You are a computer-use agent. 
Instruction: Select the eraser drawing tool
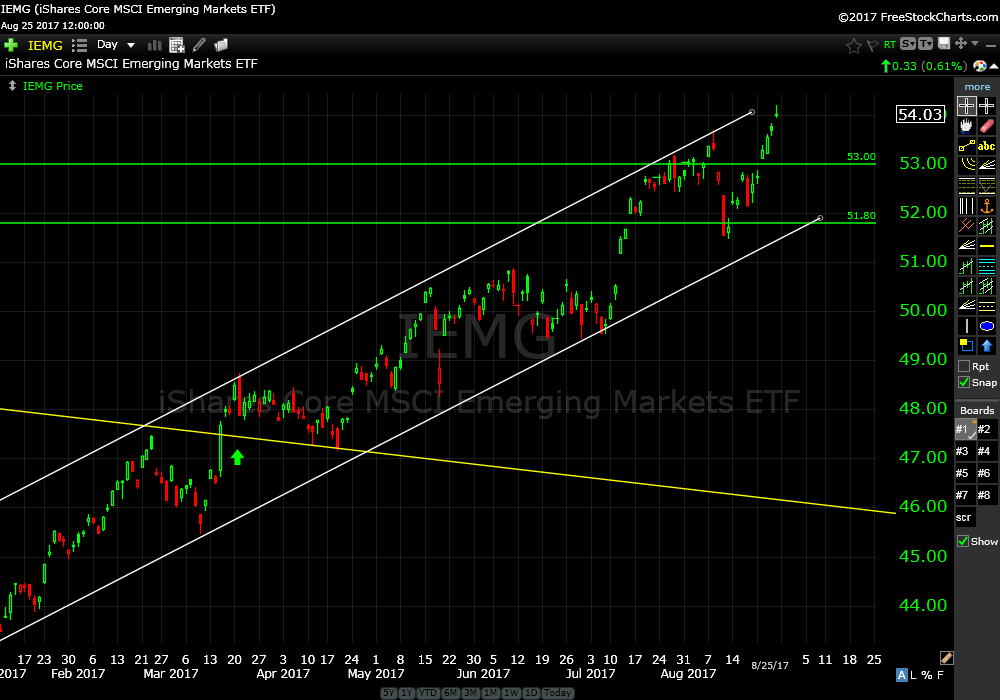click(986, 128)
